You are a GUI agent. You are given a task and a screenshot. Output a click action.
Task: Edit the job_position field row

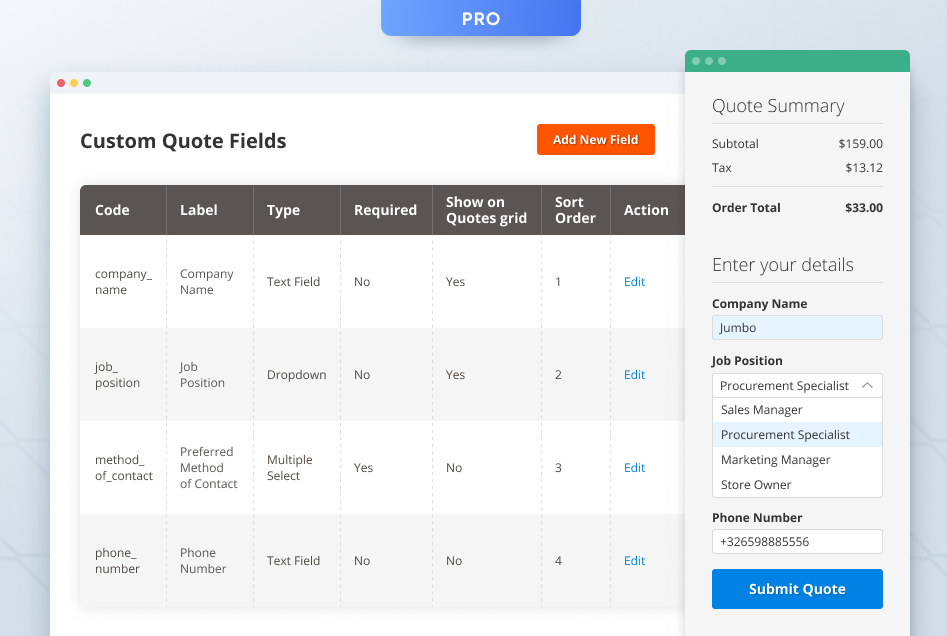point(634,375)
